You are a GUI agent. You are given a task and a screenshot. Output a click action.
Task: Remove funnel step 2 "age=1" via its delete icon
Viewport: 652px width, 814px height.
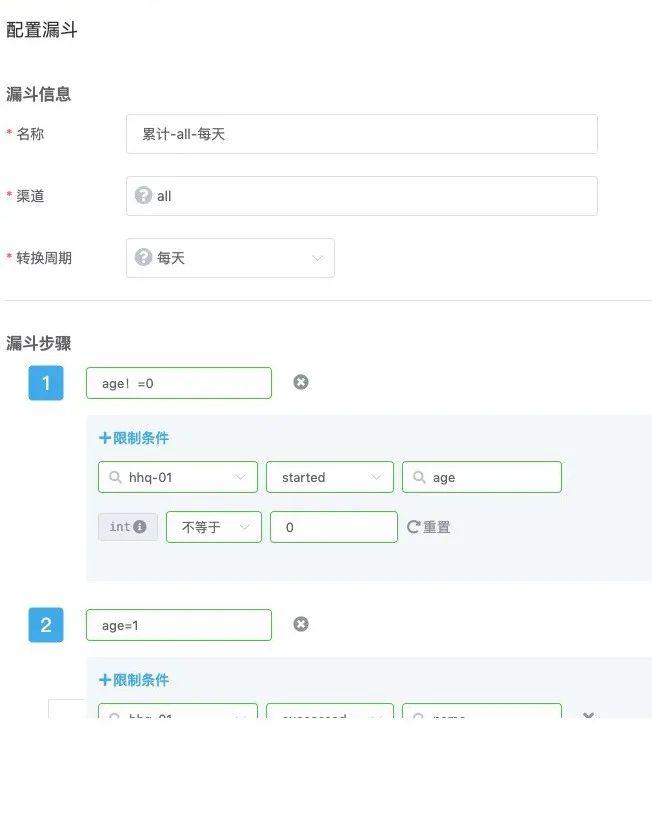pos(300,623)
